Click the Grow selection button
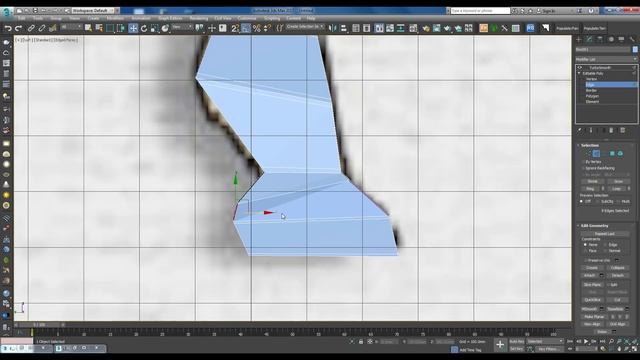This screenshot has height=360, width=640. (618, 181)
